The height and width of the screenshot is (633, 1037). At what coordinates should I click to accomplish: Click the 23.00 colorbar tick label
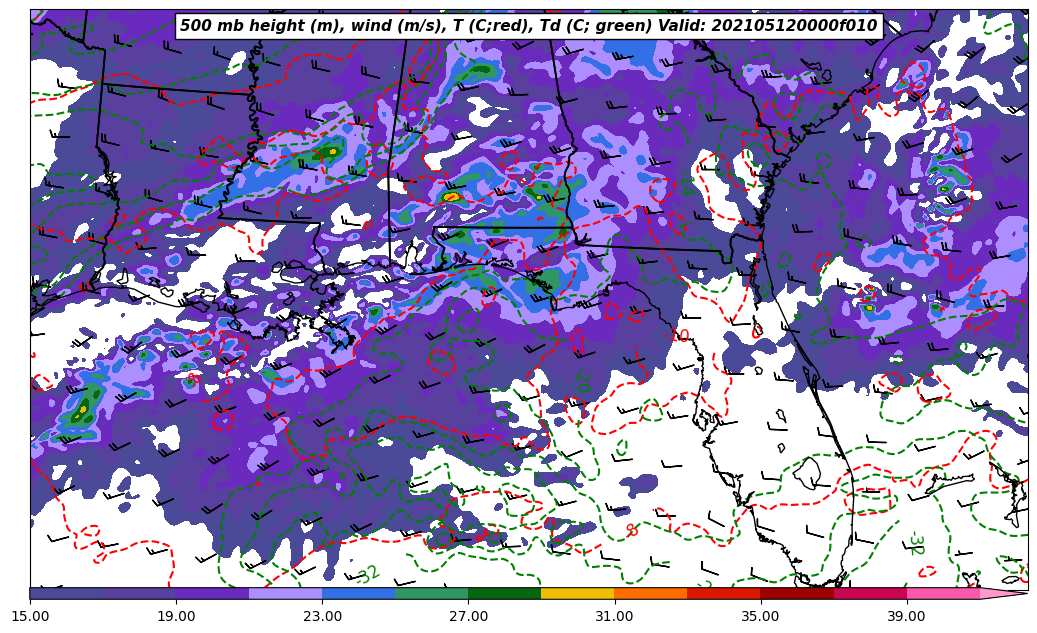pyautogui.click(x=322, y=616)
